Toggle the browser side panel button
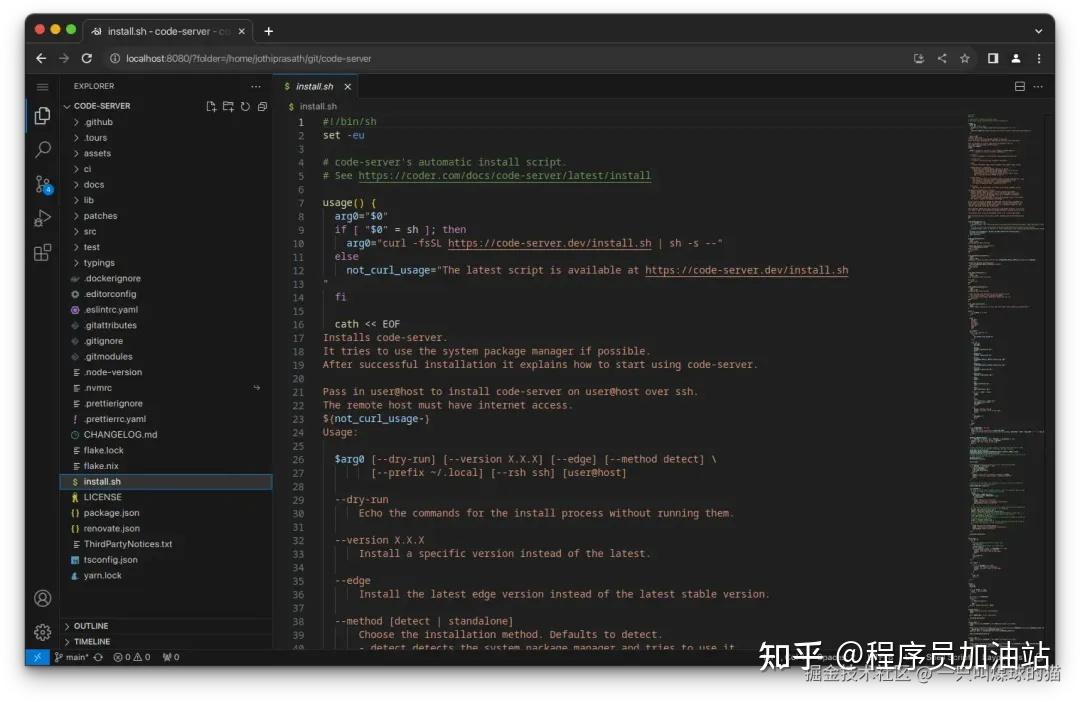 (x=992, y=58)
